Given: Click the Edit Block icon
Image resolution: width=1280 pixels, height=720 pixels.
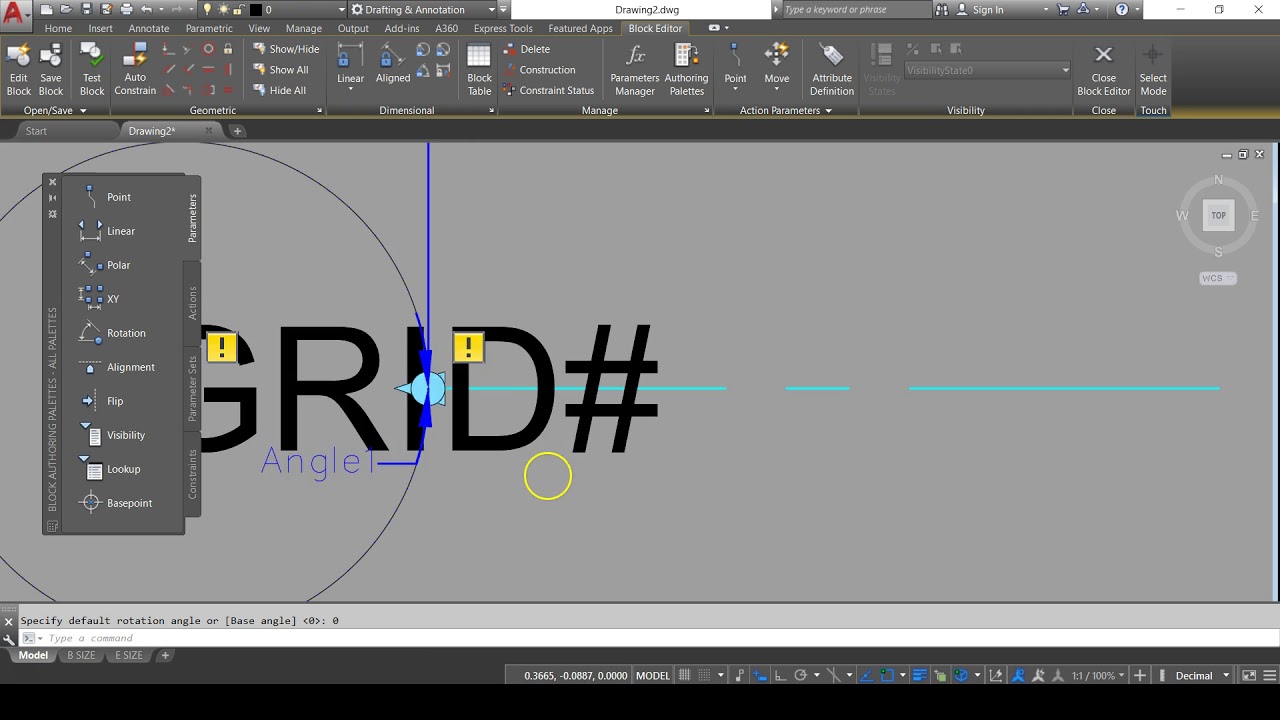Looking at the screenshot, I should (19, 70).
